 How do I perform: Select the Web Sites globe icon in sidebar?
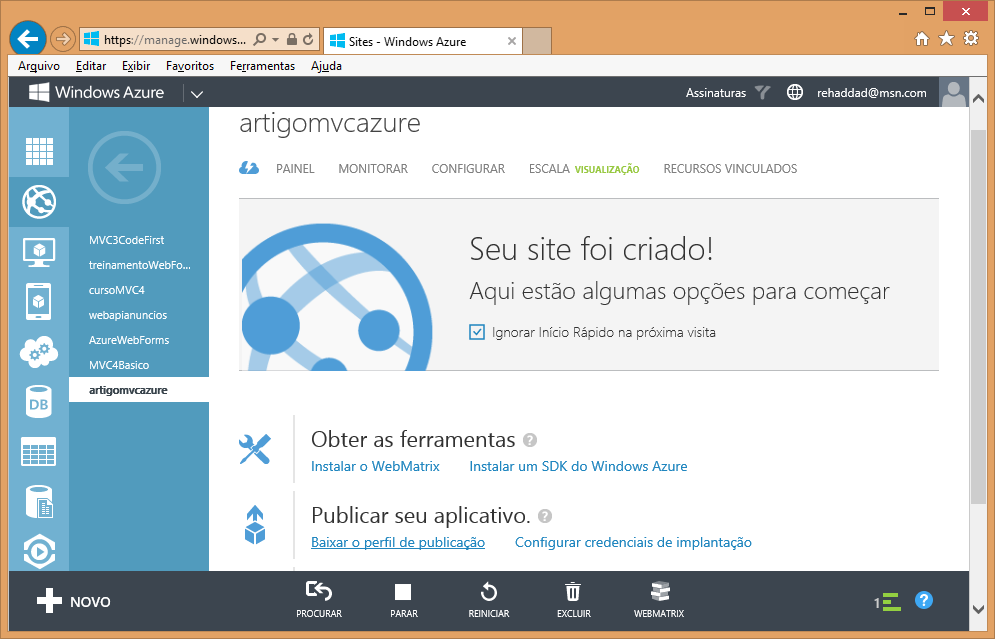pos(39,202)
